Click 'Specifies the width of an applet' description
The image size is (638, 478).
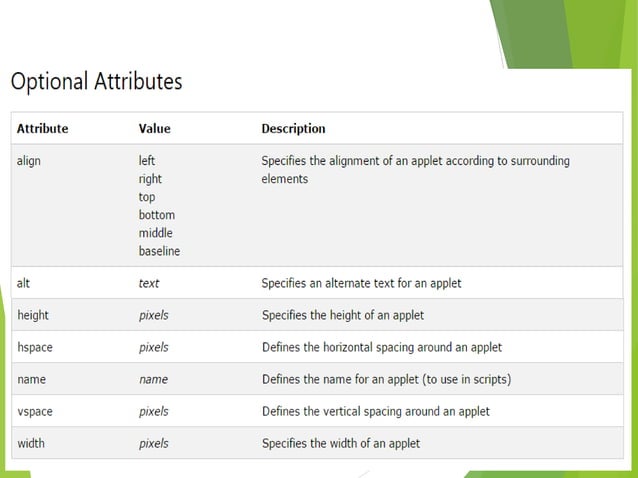click(x=340, y=443)
